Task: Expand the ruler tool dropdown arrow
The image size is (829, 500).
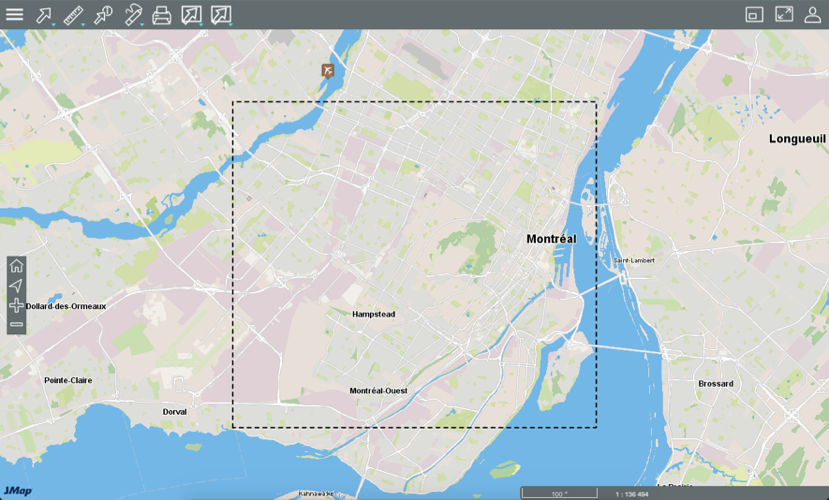Action: pos(84,23)
